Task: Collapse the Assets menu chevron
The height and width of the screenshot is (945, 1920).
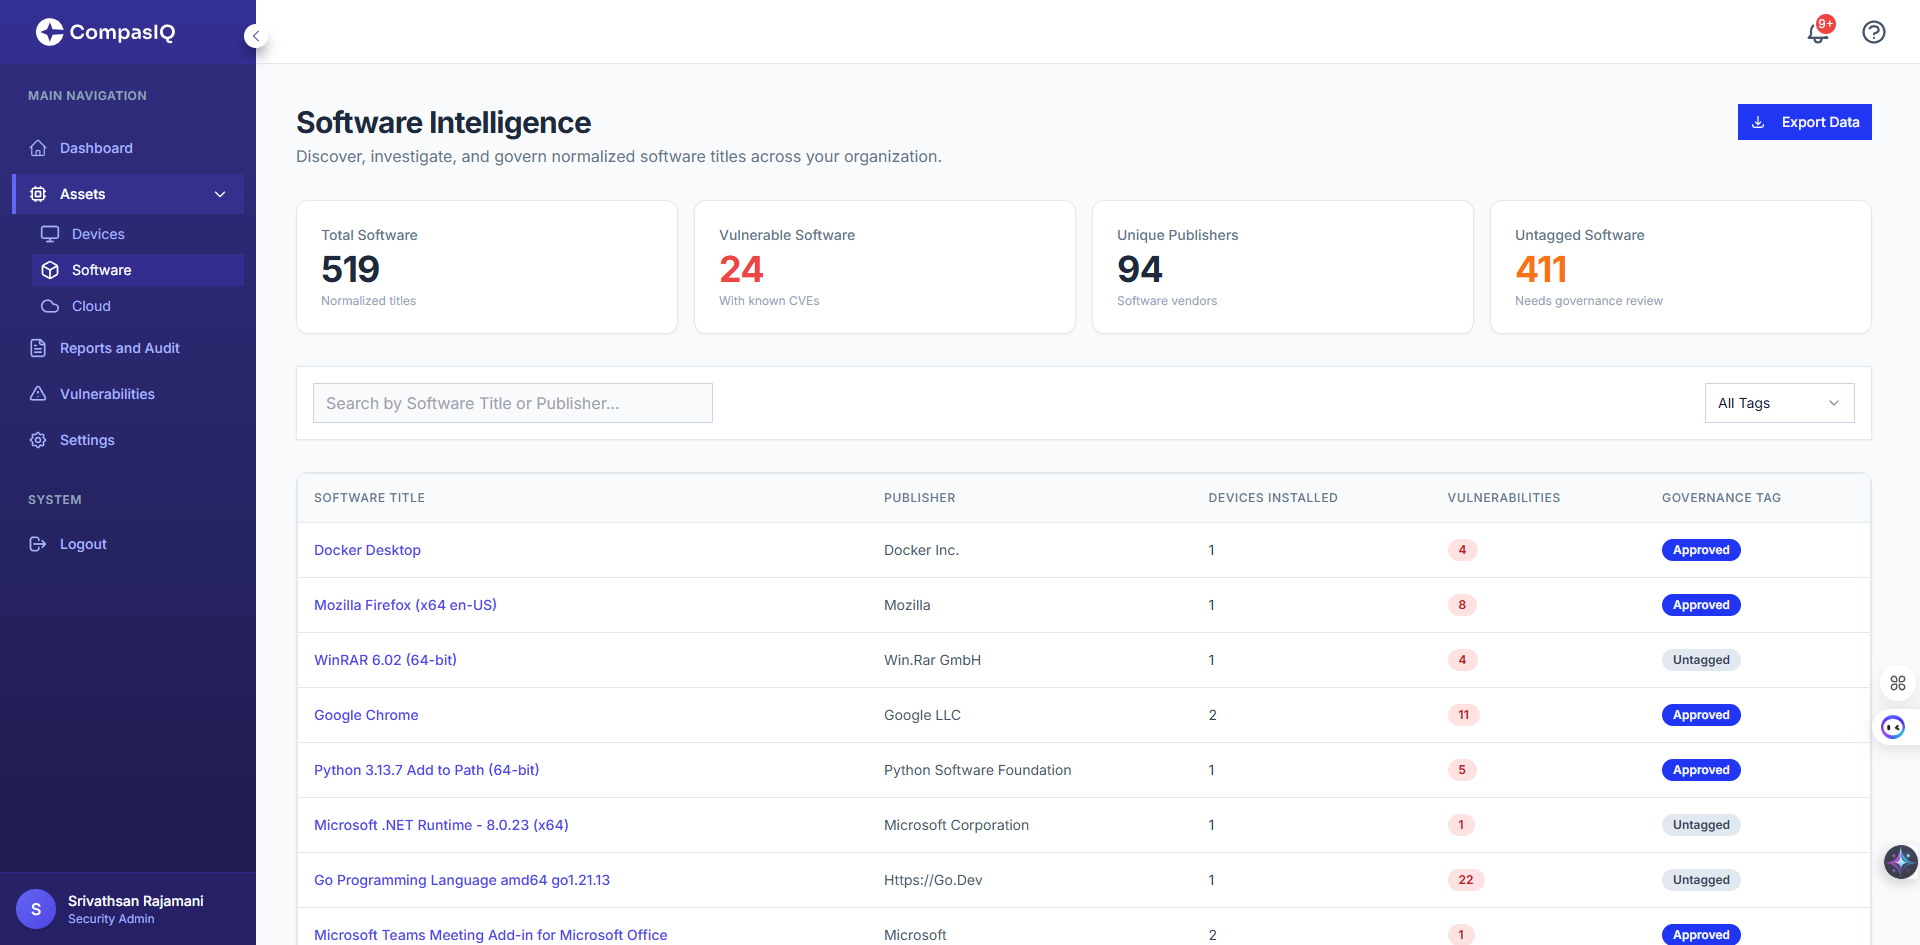Action: click(x=220, y=194)
